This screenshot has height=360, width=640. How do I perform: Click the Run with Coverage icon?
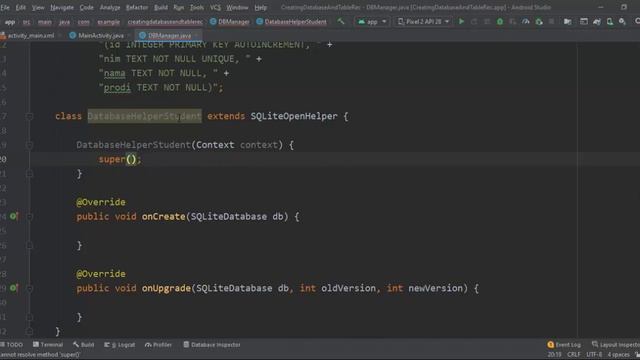pyautogui.click(x=513, y=22)
